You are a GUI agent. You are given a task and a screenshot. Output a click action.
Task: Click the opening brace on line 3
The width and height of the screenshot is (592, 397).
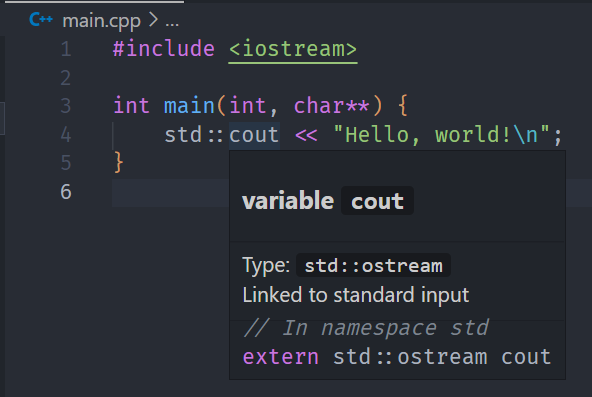[403, 106]
